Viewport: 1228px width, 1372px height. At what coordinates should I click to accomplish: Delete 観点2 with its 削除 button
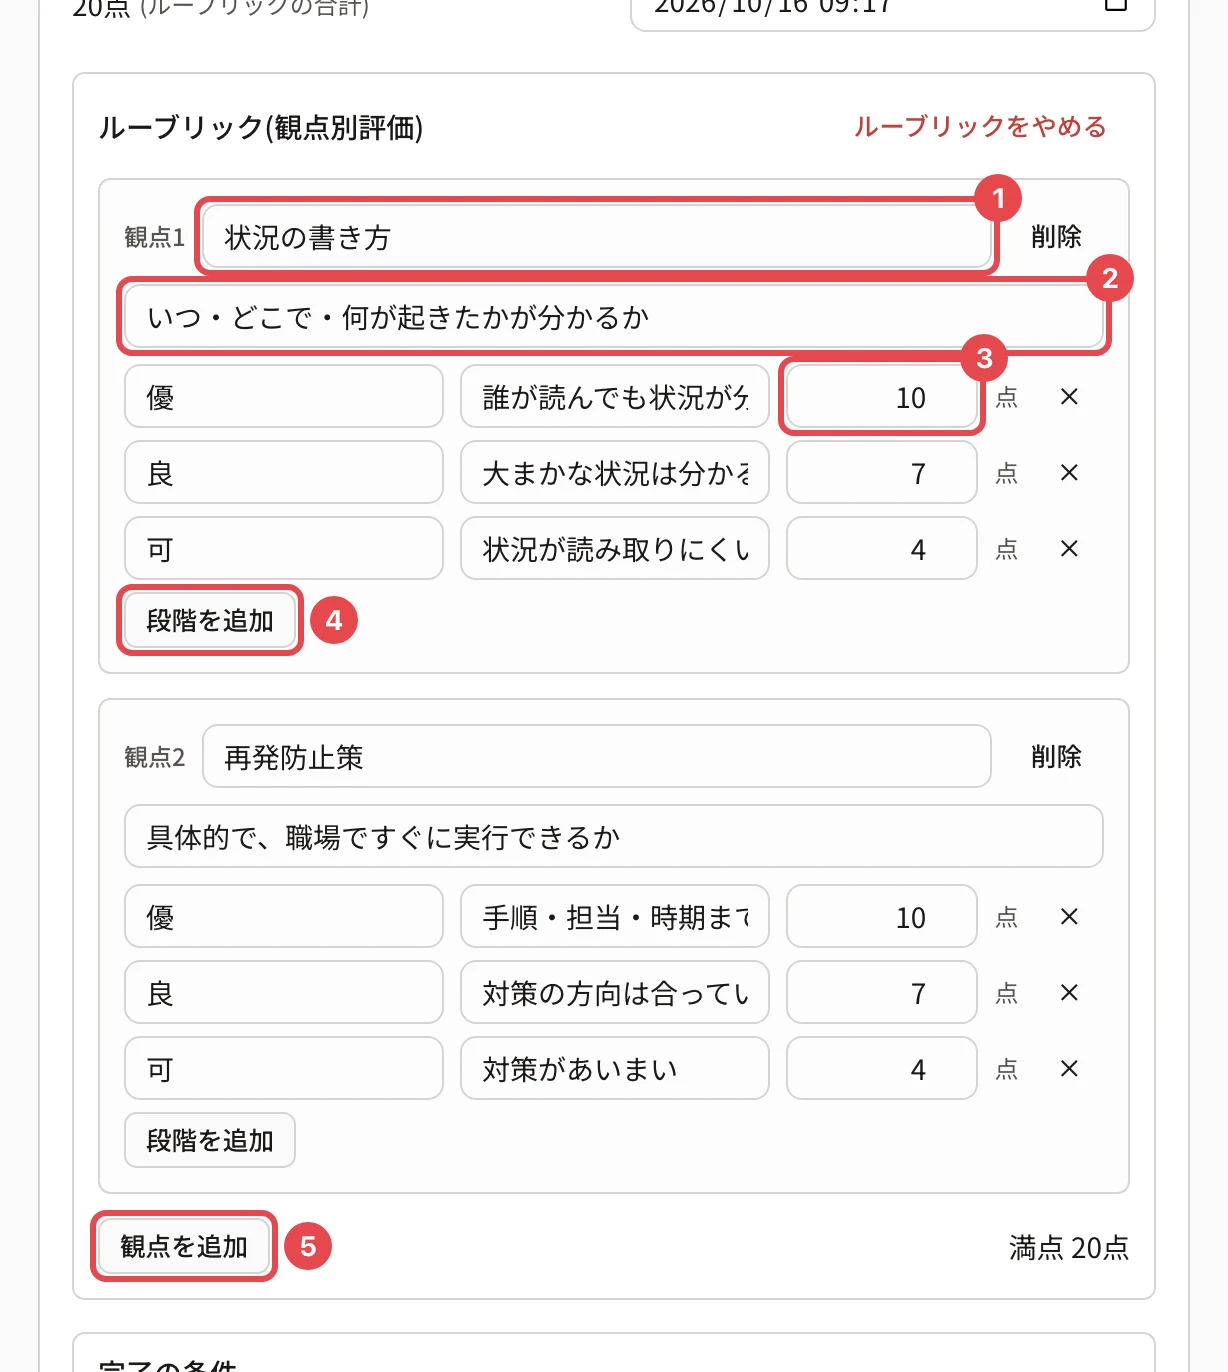(x=1056, y=757)
